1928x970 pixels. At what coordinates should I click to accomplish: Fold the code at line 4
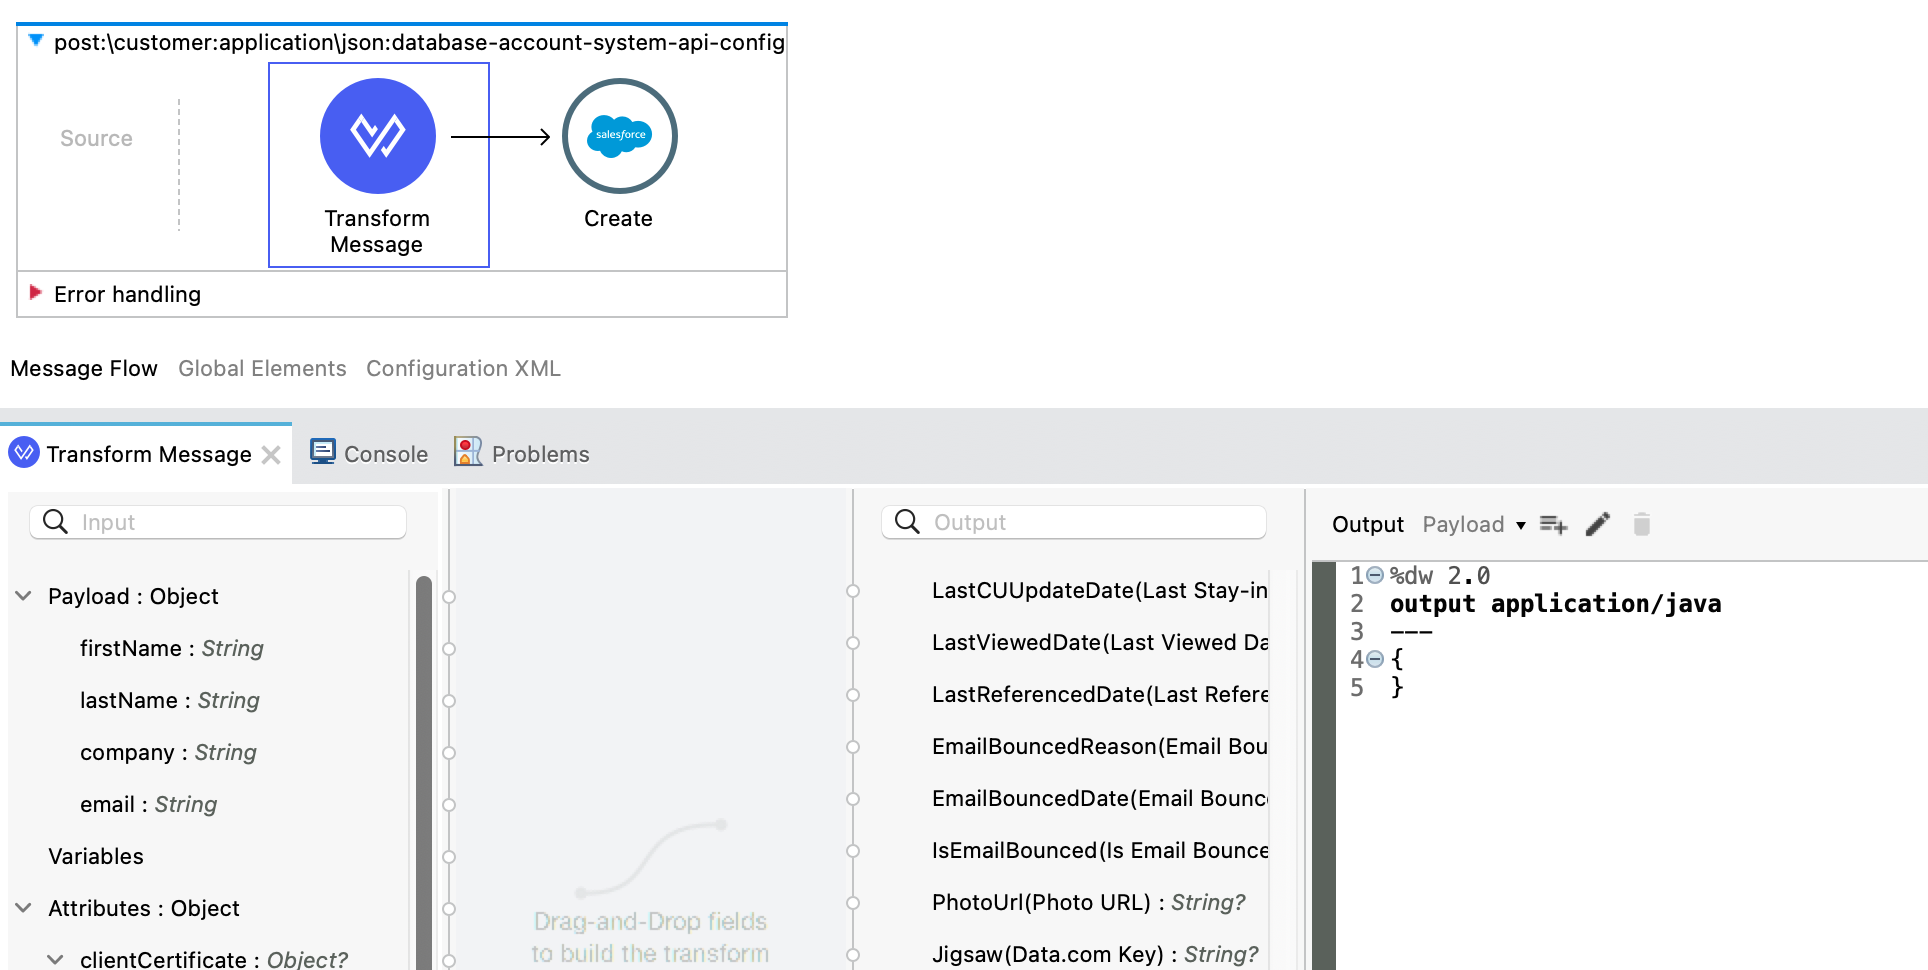pyautogui.click(x=1375, y=659)
